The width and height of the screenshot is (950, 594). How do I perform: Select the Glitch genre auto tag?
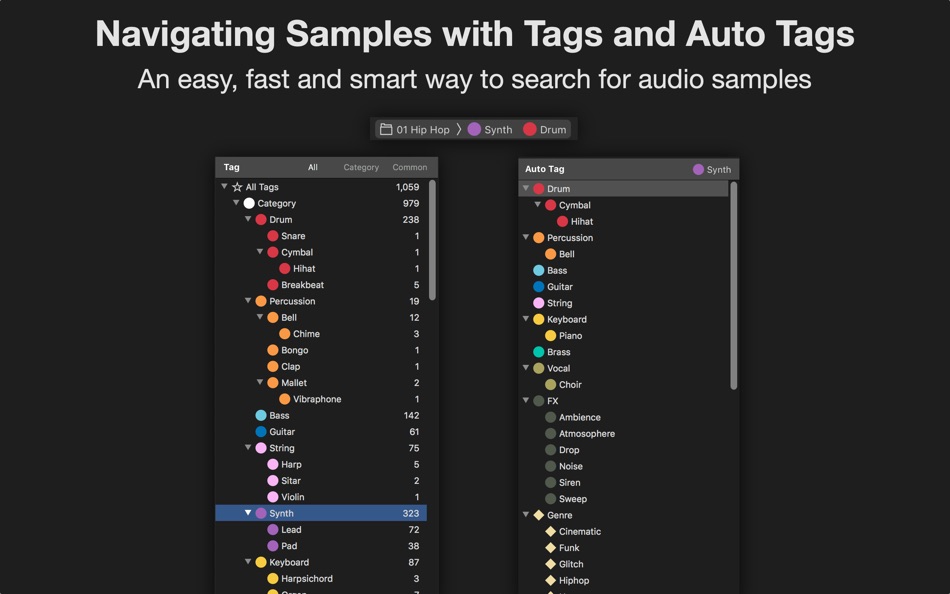click(x=623, y=564)
